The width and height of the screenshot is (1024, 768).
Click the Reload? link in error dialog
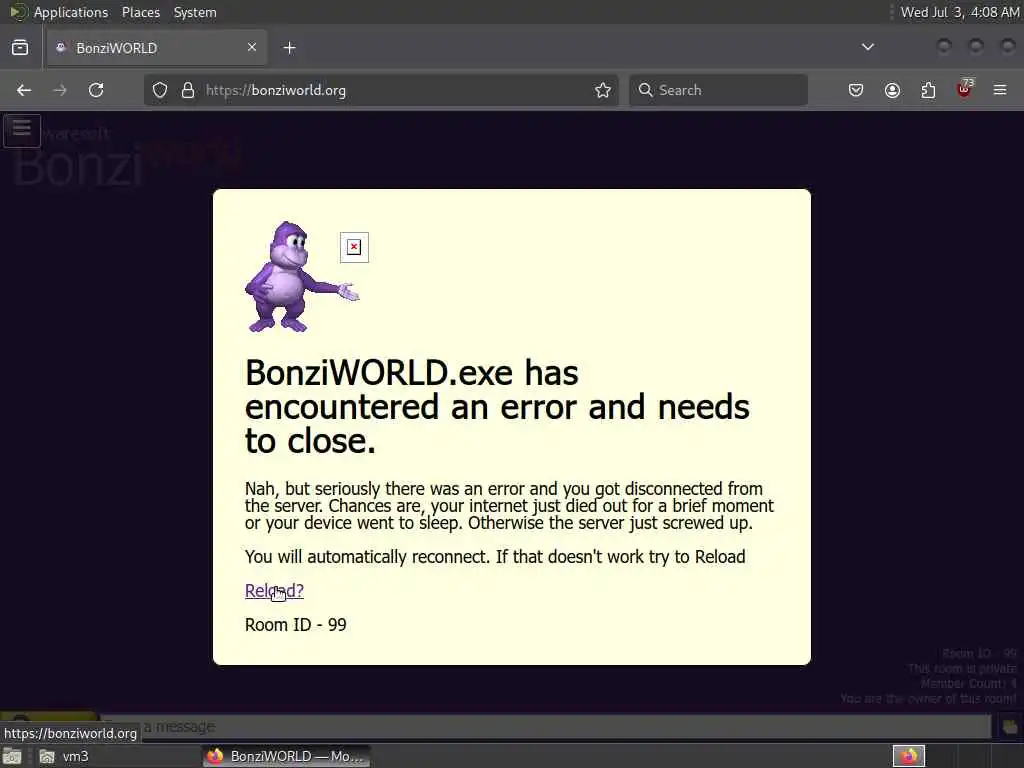tap(274, 590)
